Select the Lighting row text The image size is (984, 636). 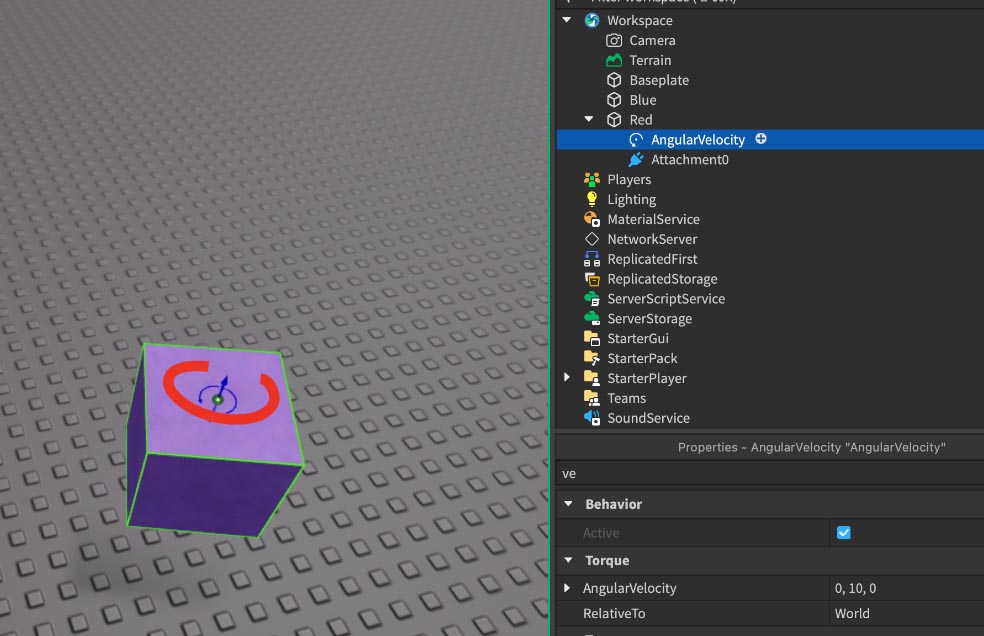tap(631, 200)
